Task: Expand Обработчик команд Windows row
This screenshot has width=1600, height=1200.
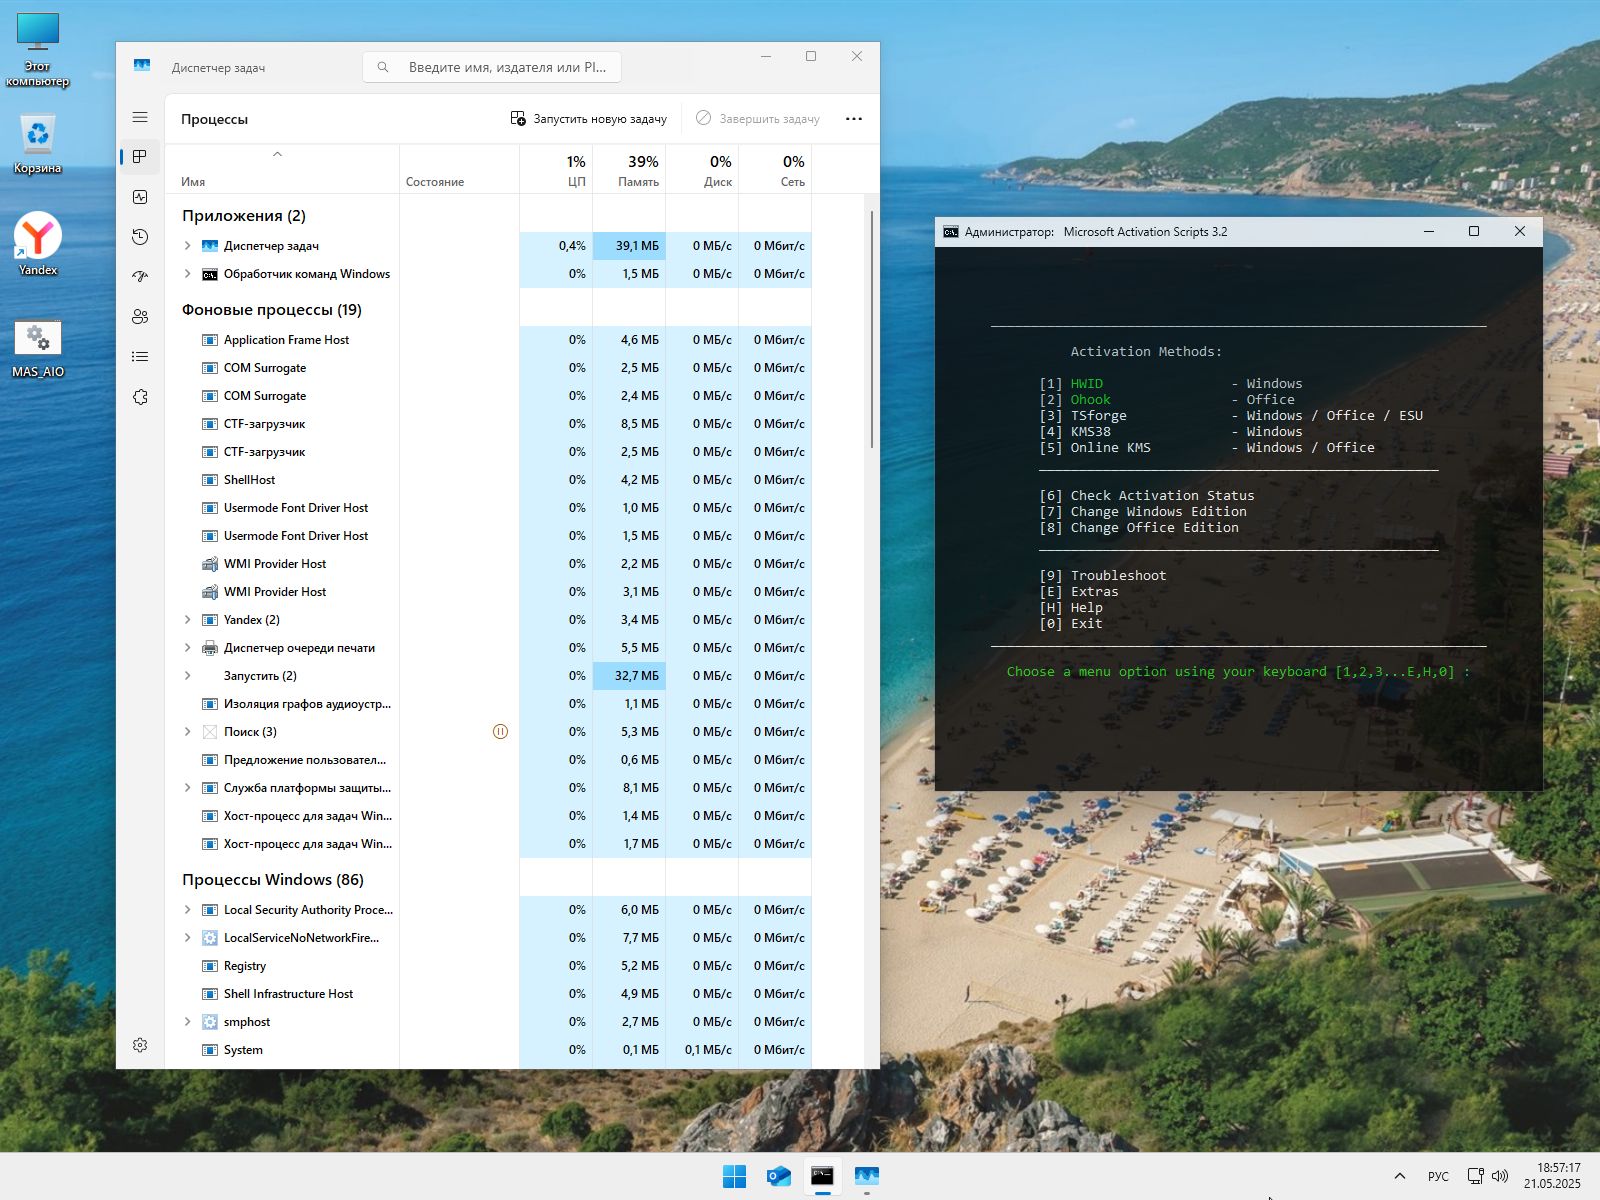Action: 187,274
